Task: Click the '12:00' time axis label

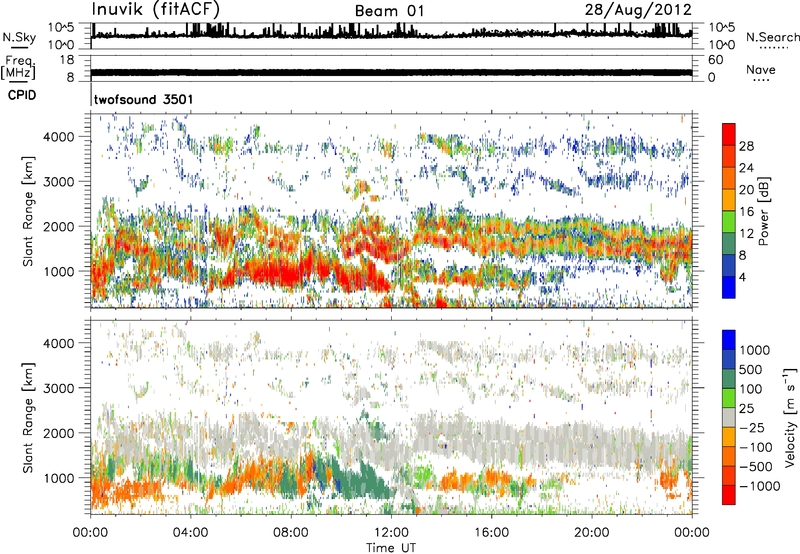Action: (x=391, y=533)
